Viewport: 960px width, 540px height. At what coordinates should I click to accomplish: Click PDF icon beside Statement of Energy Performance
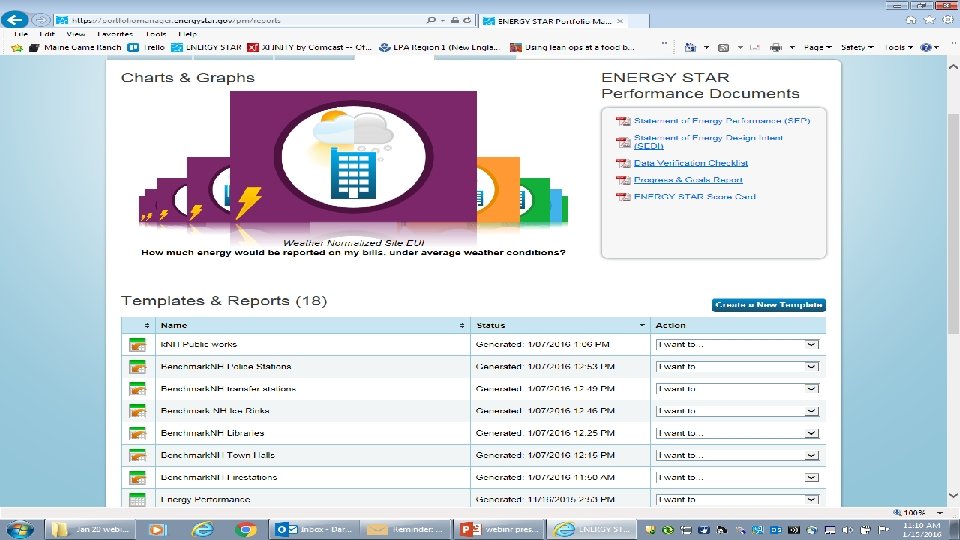(623, 121)
